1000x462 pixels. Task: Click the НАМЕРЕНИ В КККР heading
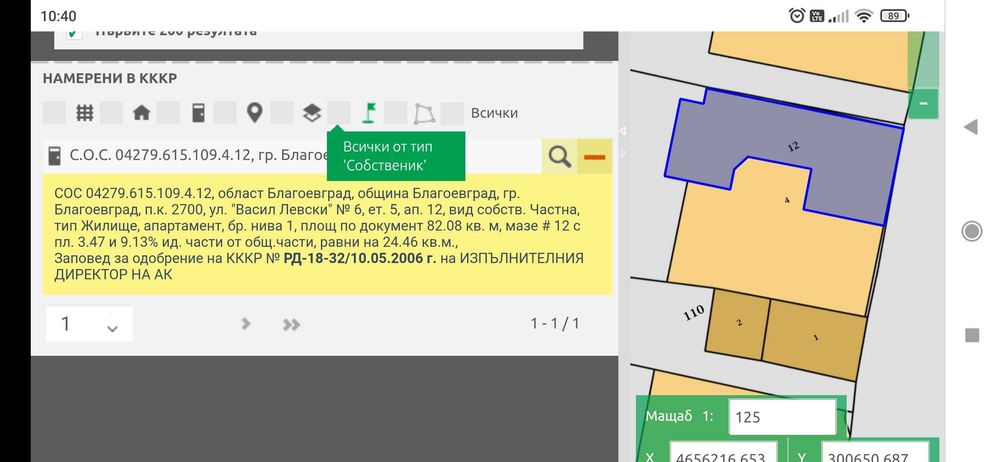[110, 78]
